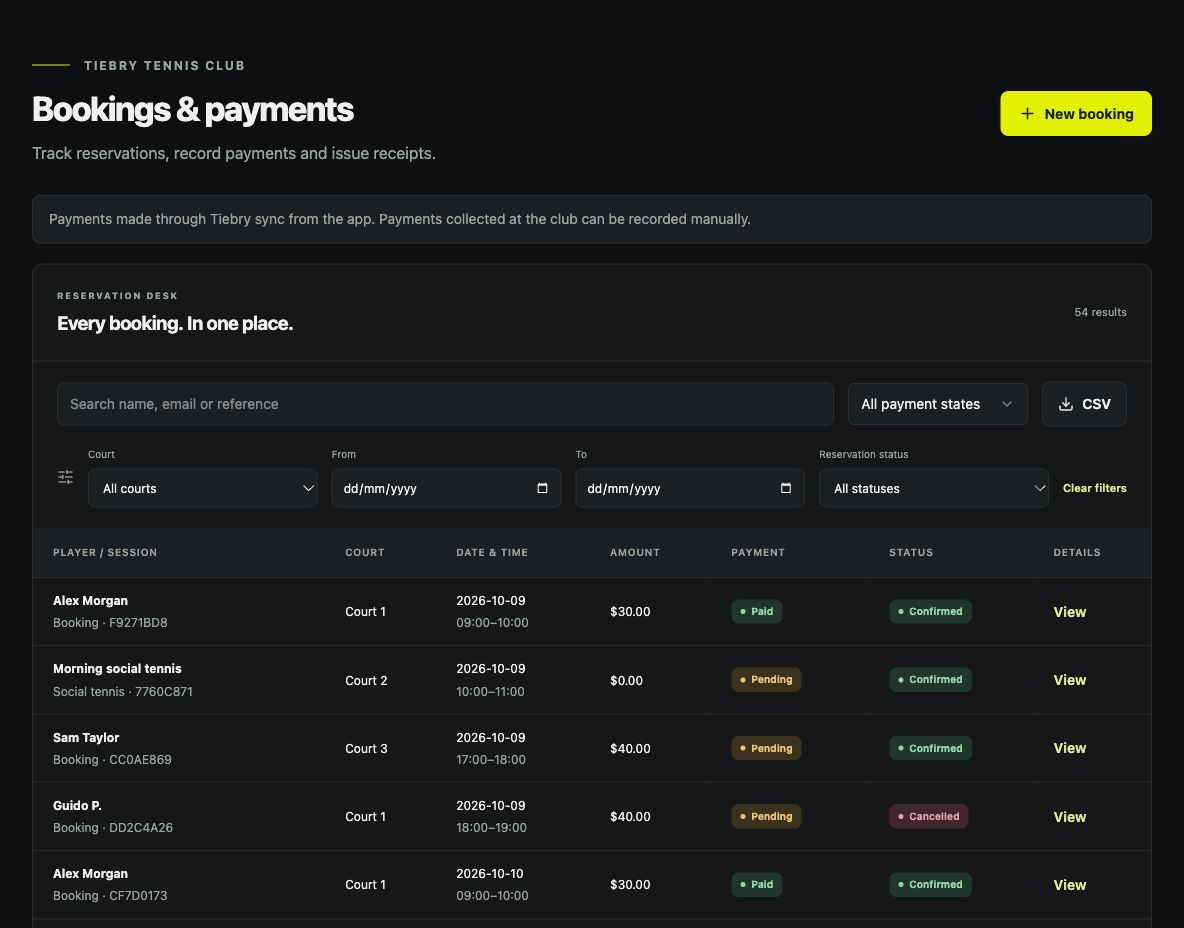Click the CSV download icon
Screen dimensions: 1184x928
1065,404
